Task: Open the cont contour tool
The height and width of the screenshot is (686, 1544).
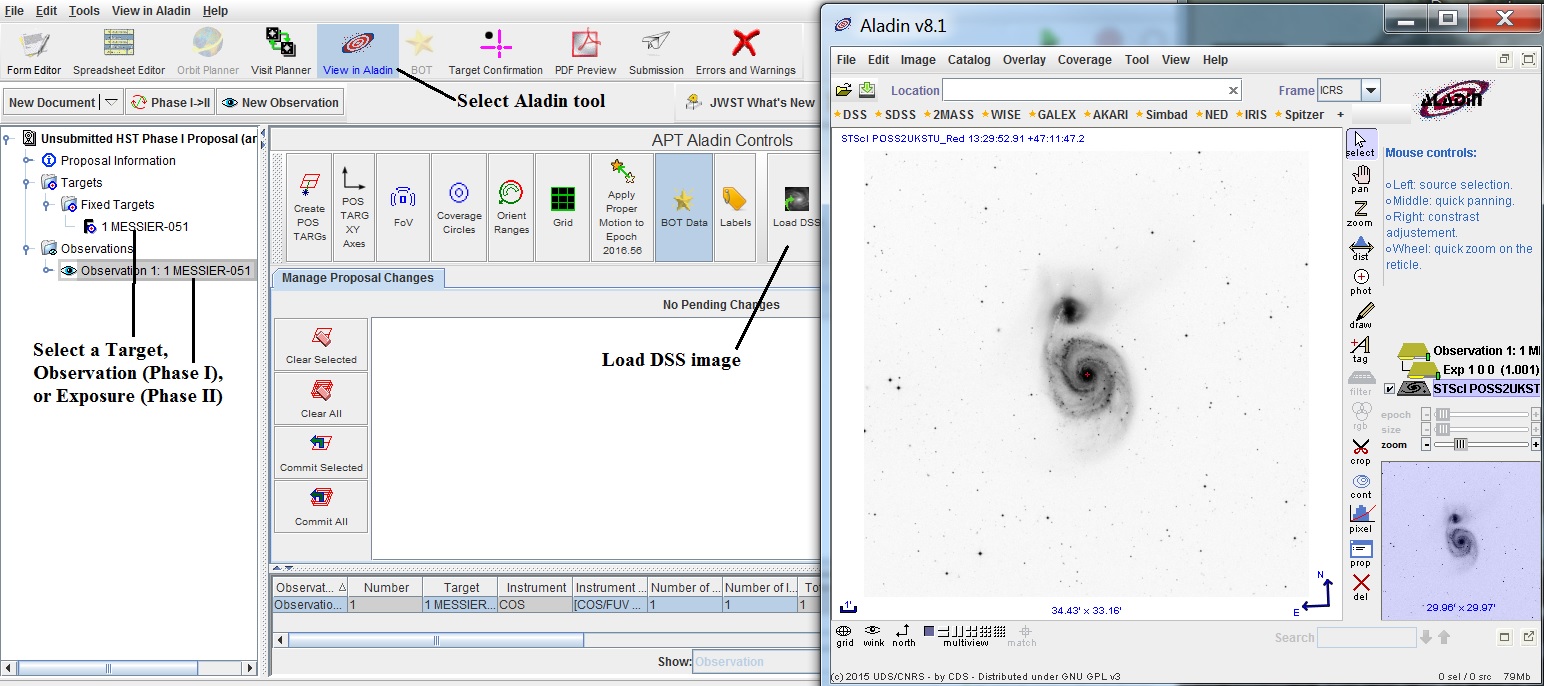Action: (1360, 487)
